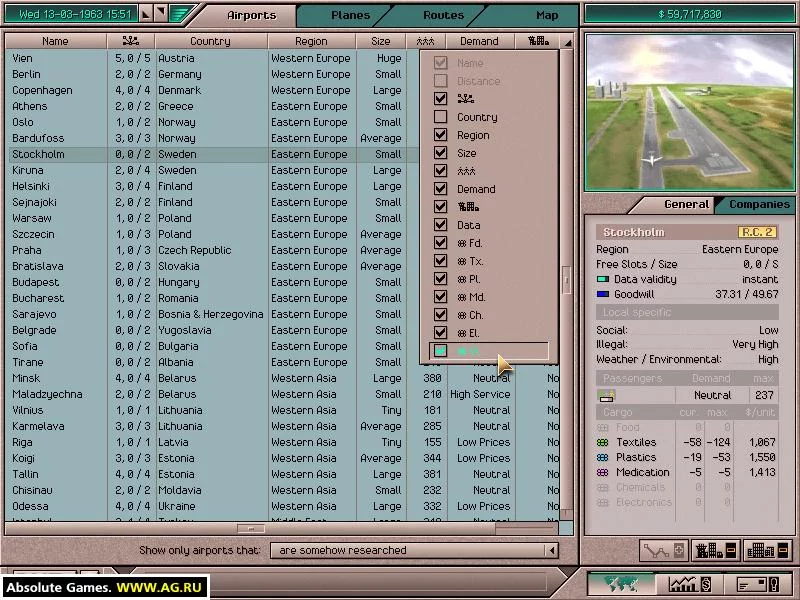Switch to the Planes tab

pyautogui.click(x=351, y=15)
